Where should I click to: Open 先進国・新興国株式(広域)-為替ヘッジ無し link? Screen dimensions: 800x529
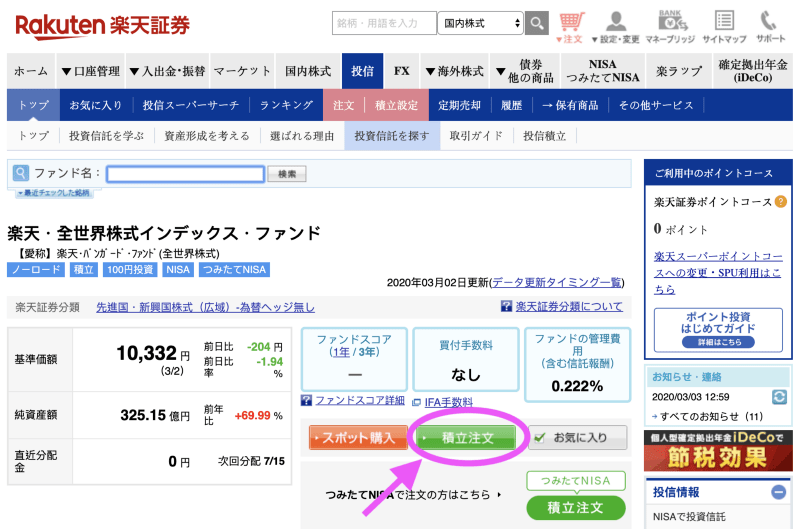(x=205, y=307)
